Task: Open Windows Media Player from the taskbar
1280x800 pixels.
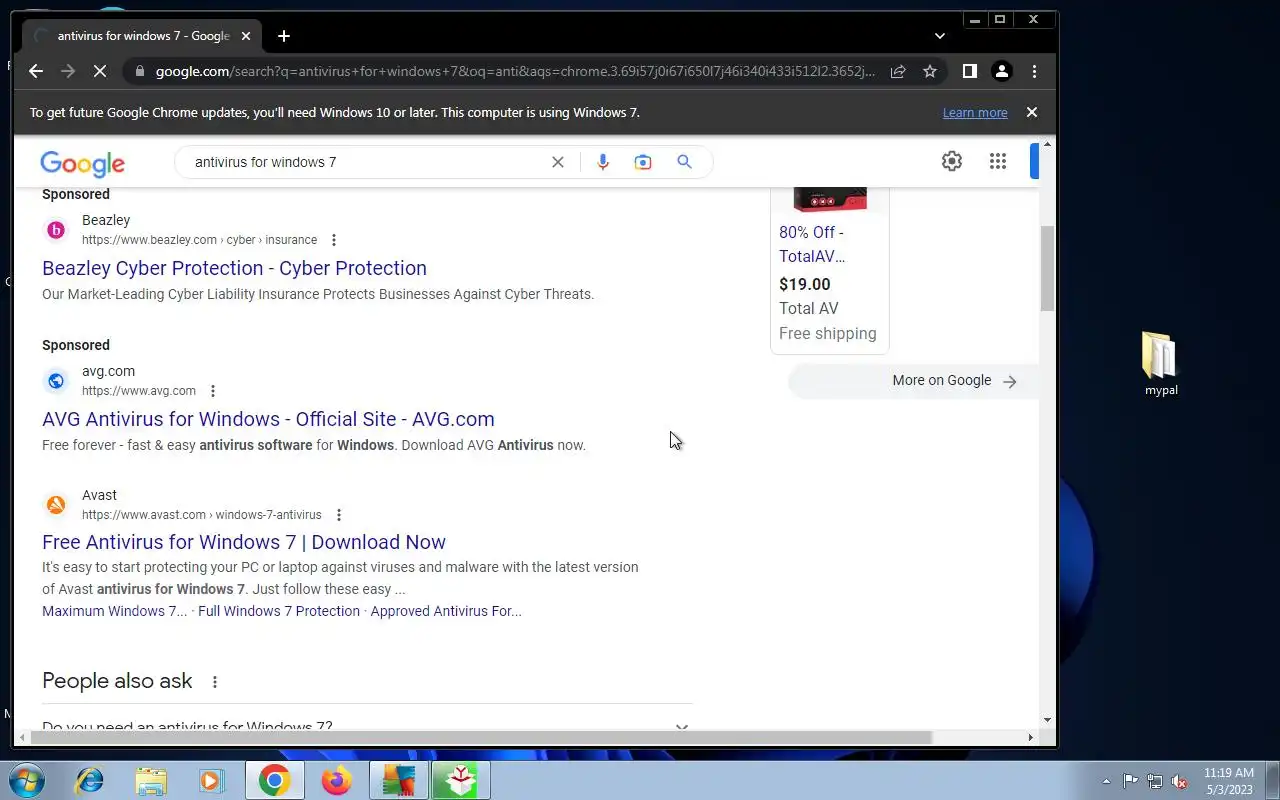Action: pos(212,780)
